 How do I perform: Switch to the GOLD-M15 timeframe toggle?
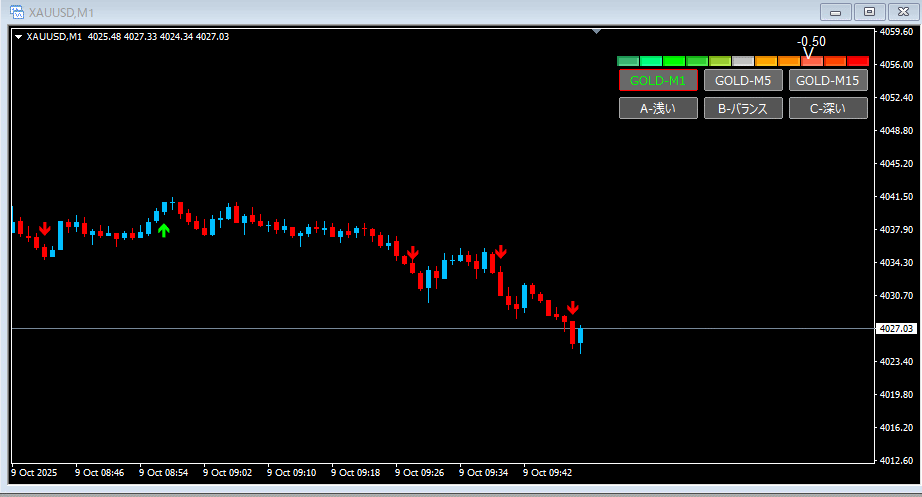click(828, 80)
